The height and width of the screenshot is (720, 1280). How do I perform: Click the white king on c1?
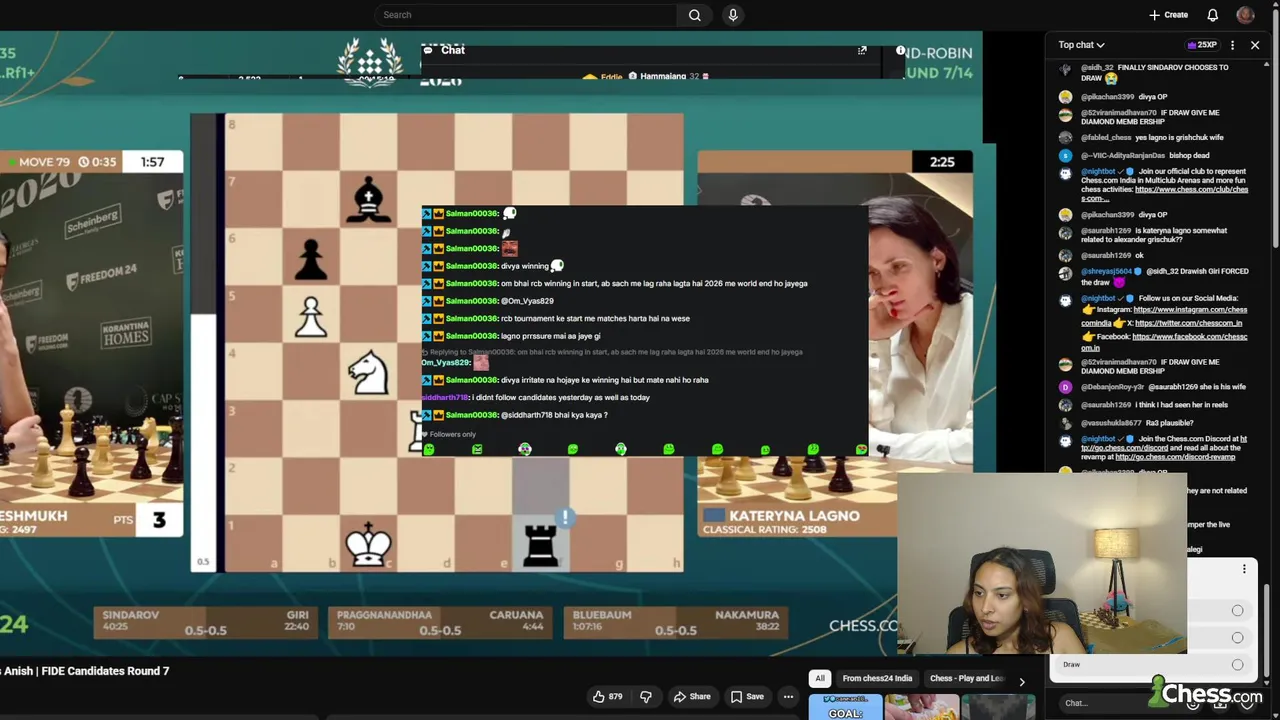(x=368, y=544)
